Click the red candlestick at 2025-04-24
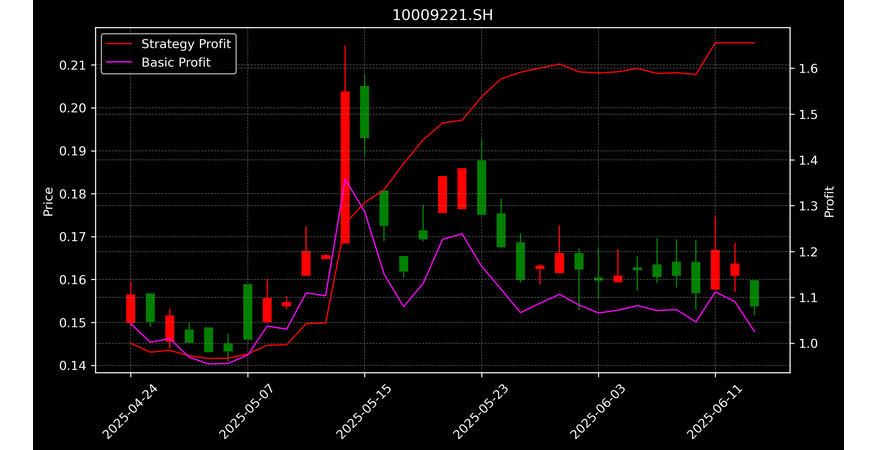 [x=130, y=308]
